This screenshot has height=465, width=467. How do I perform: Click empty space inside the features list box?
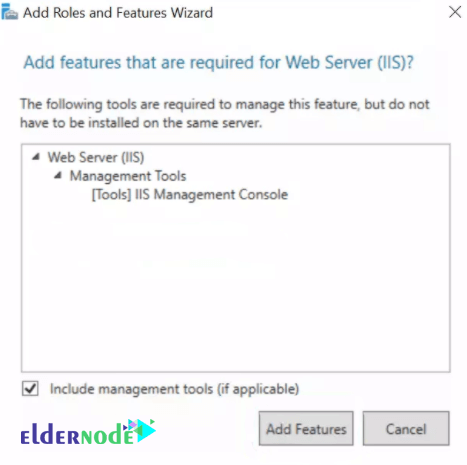[x=236, y=283]
